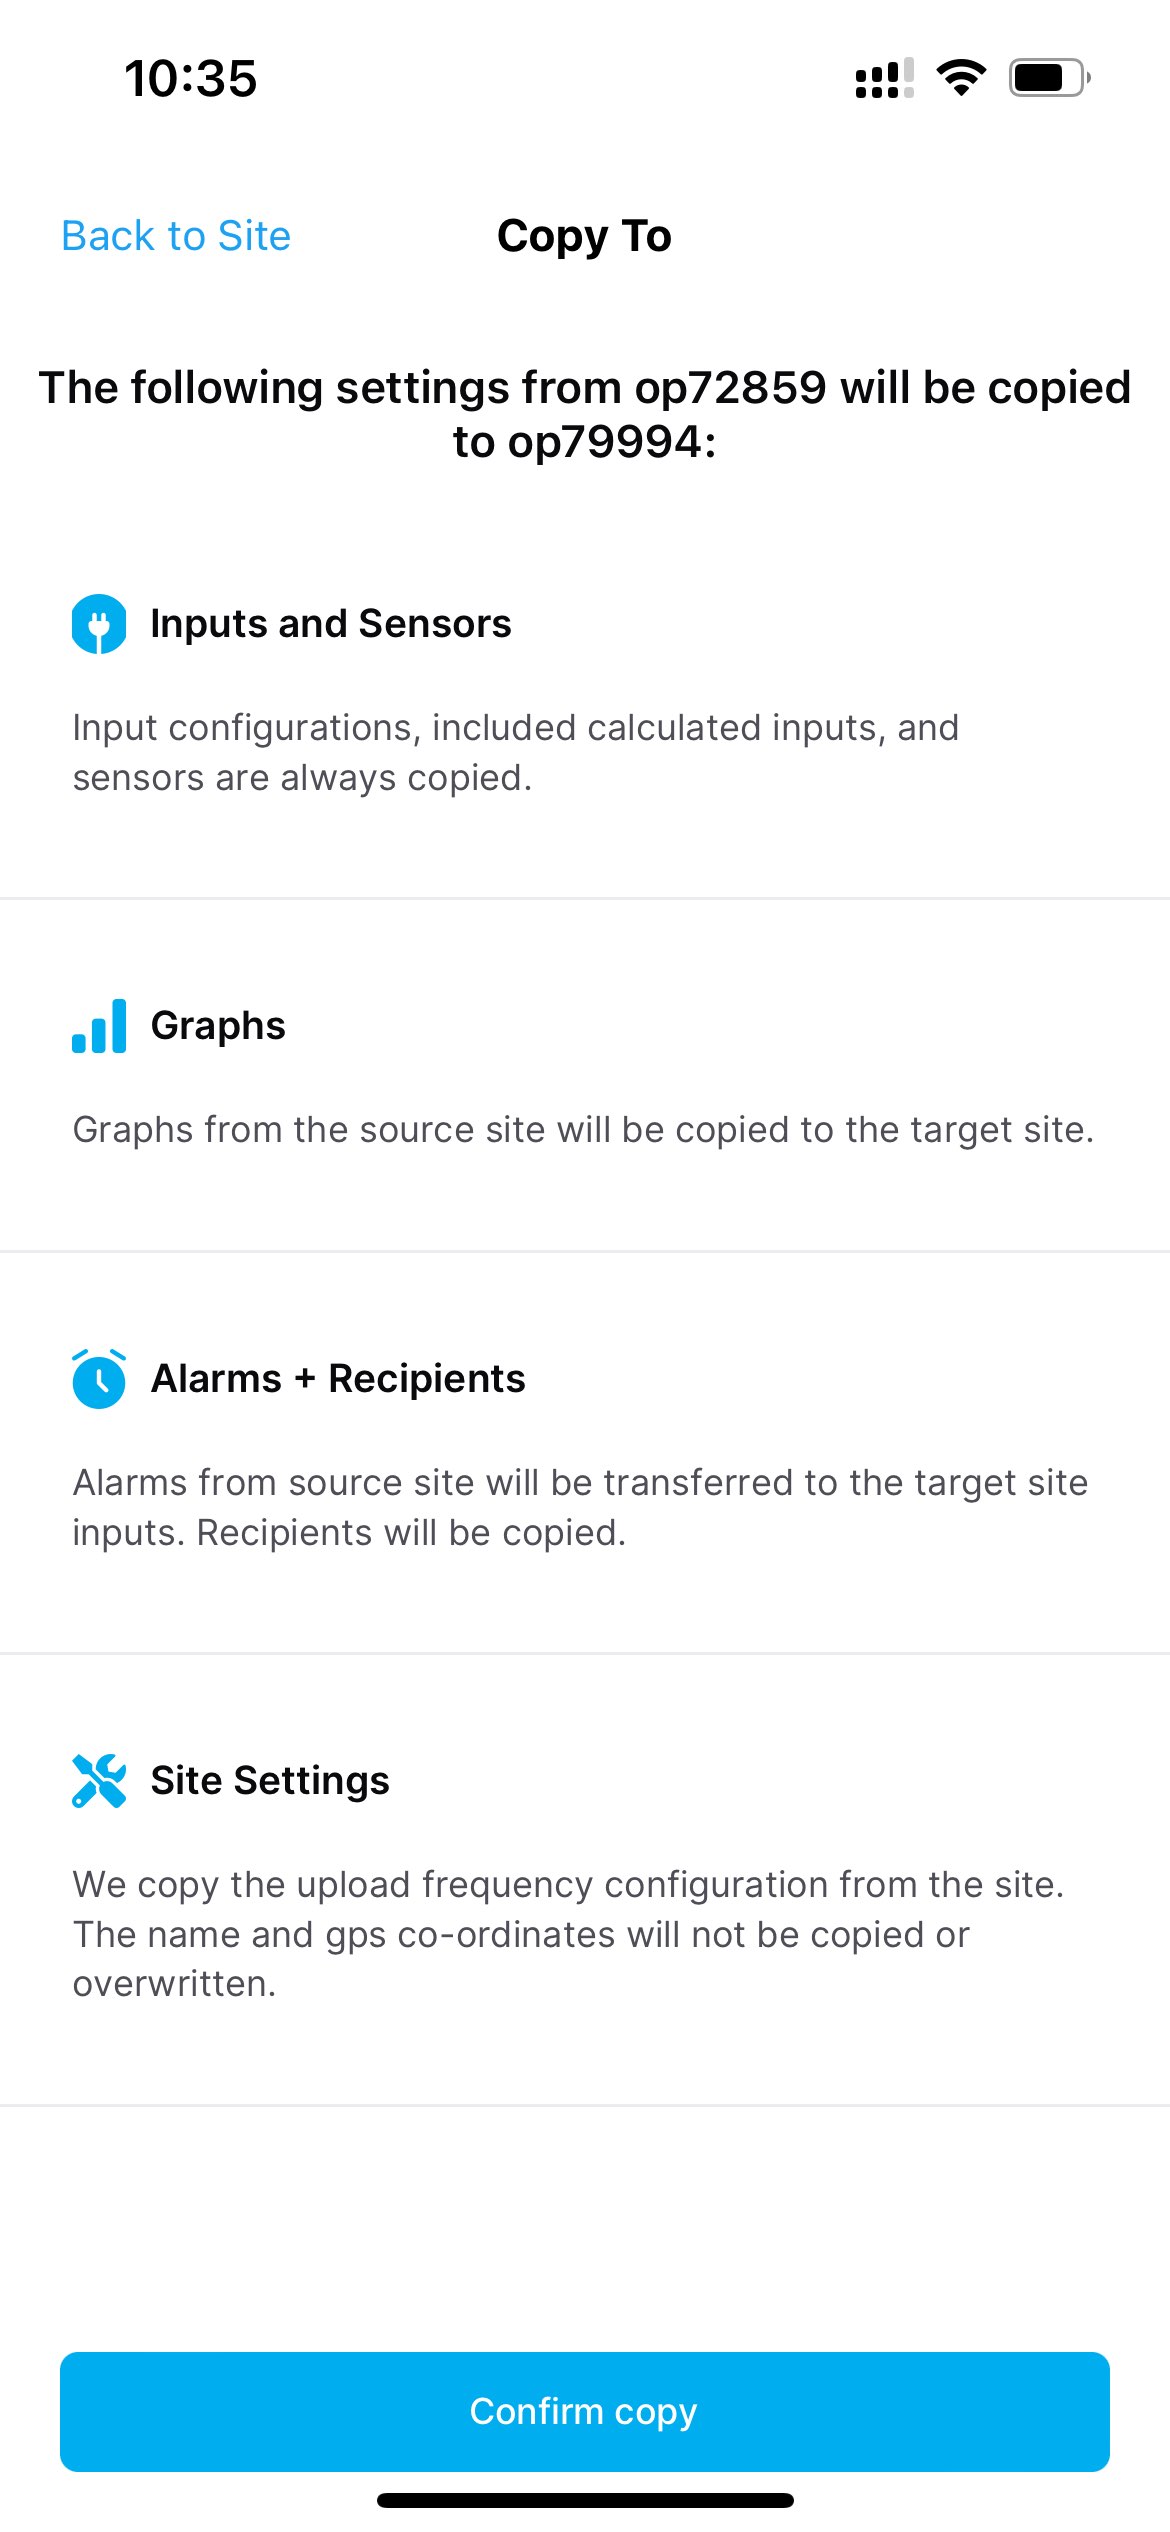Select the Graphs section heading
The width and height of the screenshot is (1170, 2532).
tap(218, 1026)
